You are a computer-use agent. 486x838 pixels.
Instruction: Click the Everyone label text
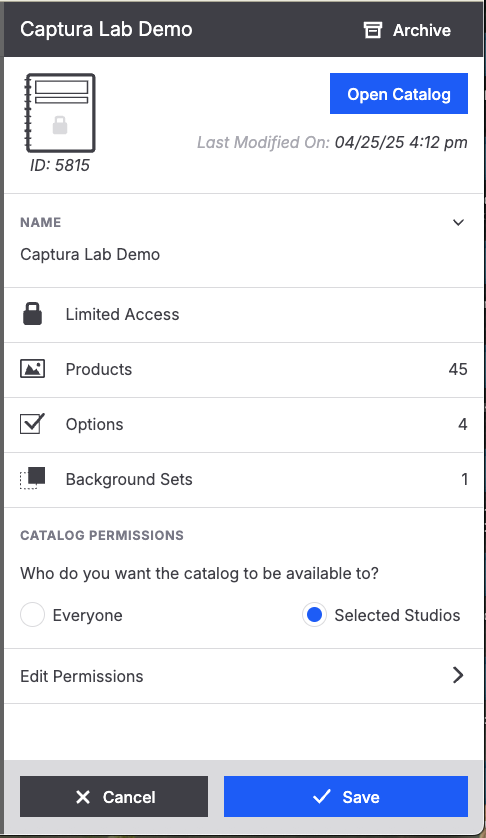(x=88, y=615)
